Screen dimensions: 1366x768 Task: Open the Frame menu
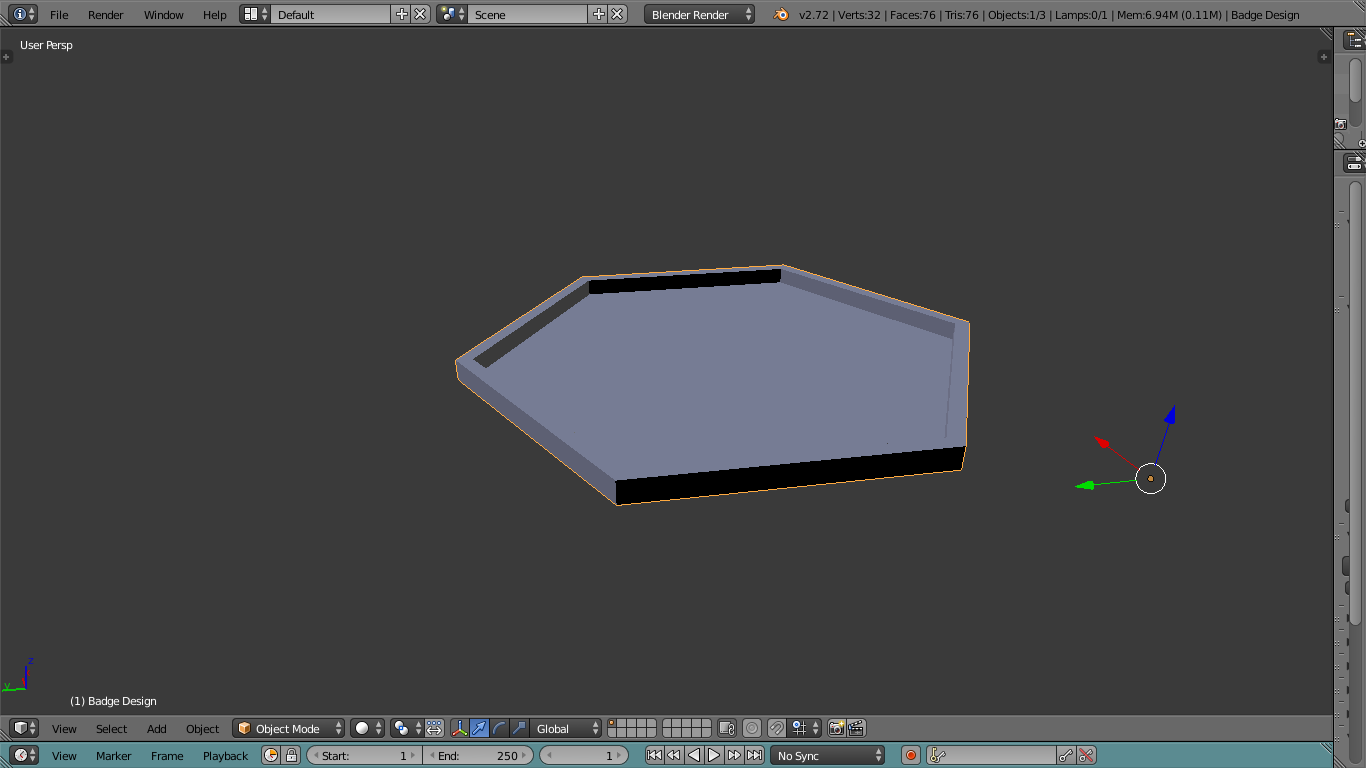tap(167, 756)
